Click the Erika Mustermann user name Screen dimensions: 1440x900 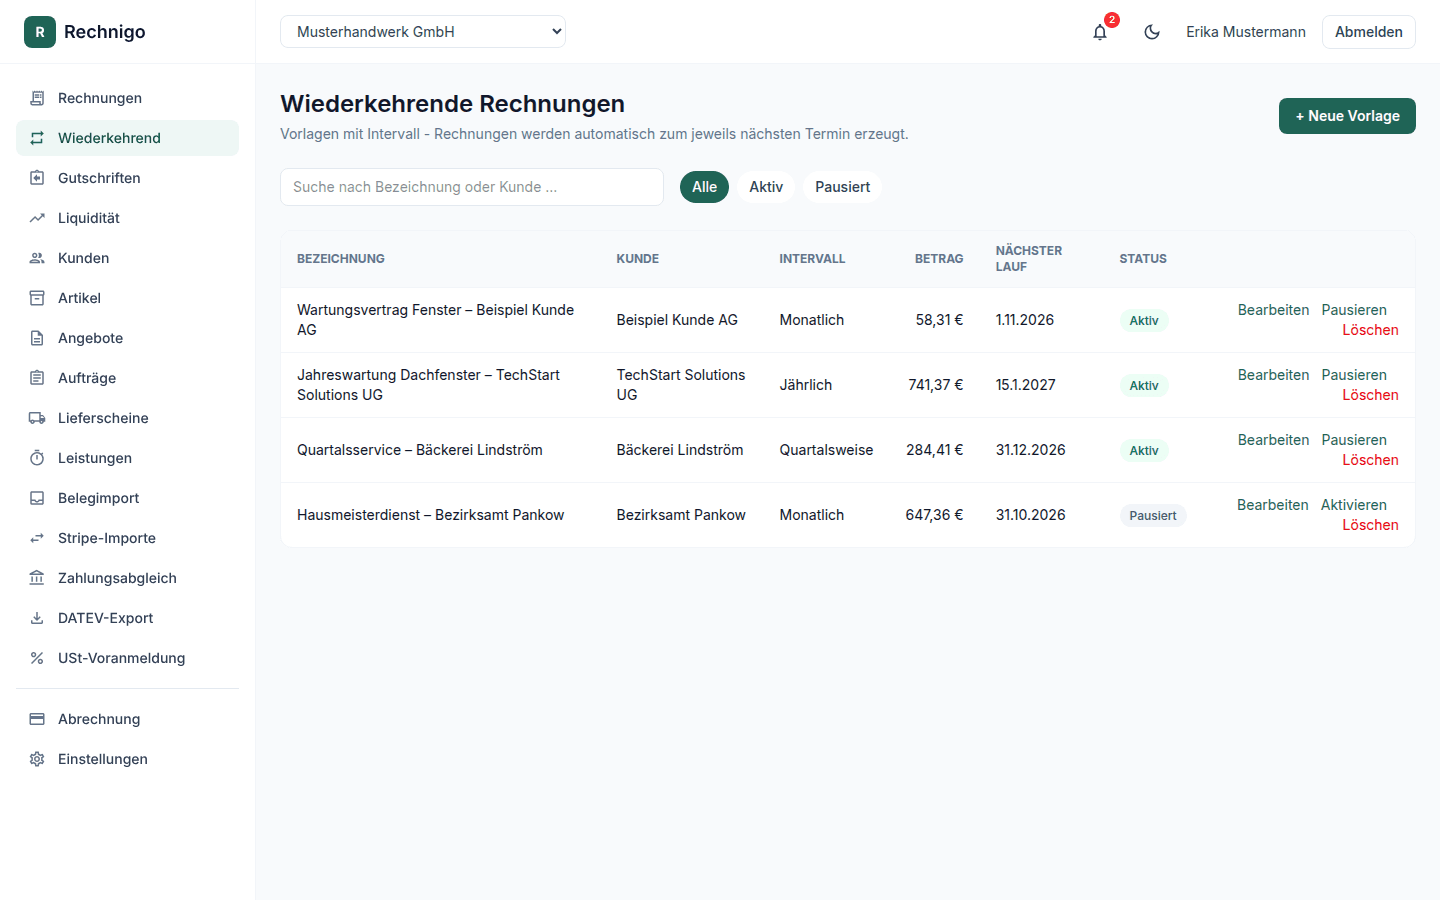1246,32
